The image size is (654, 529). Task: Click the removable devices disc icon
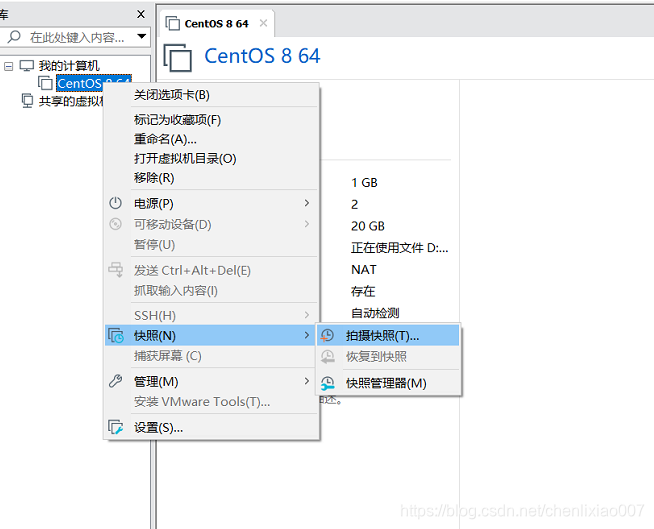(x=115, y=224)
